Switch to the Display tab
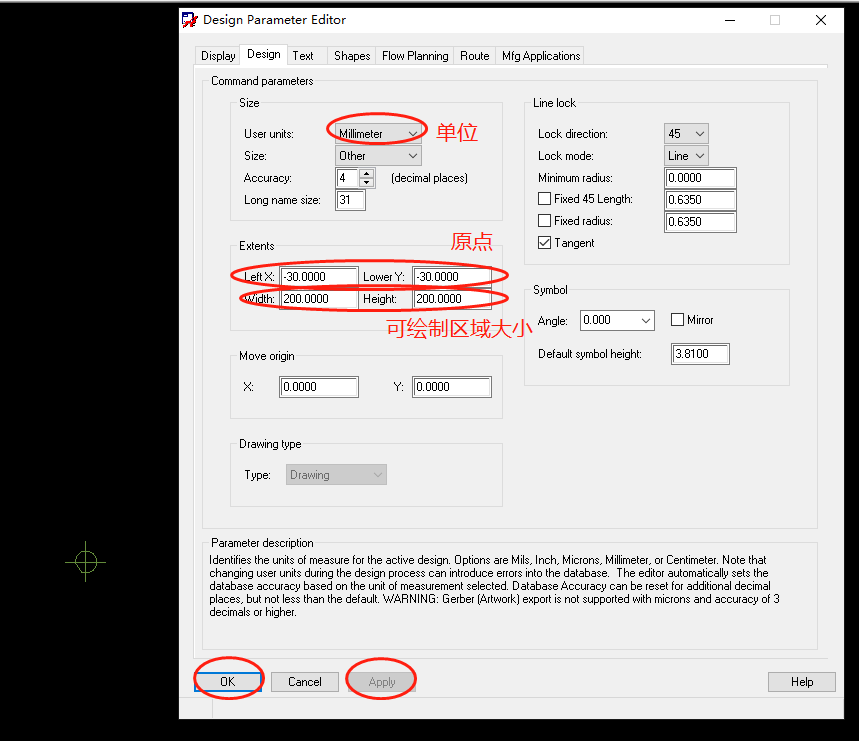The width and height of the screenshot is (859, 741). (218, 56)
